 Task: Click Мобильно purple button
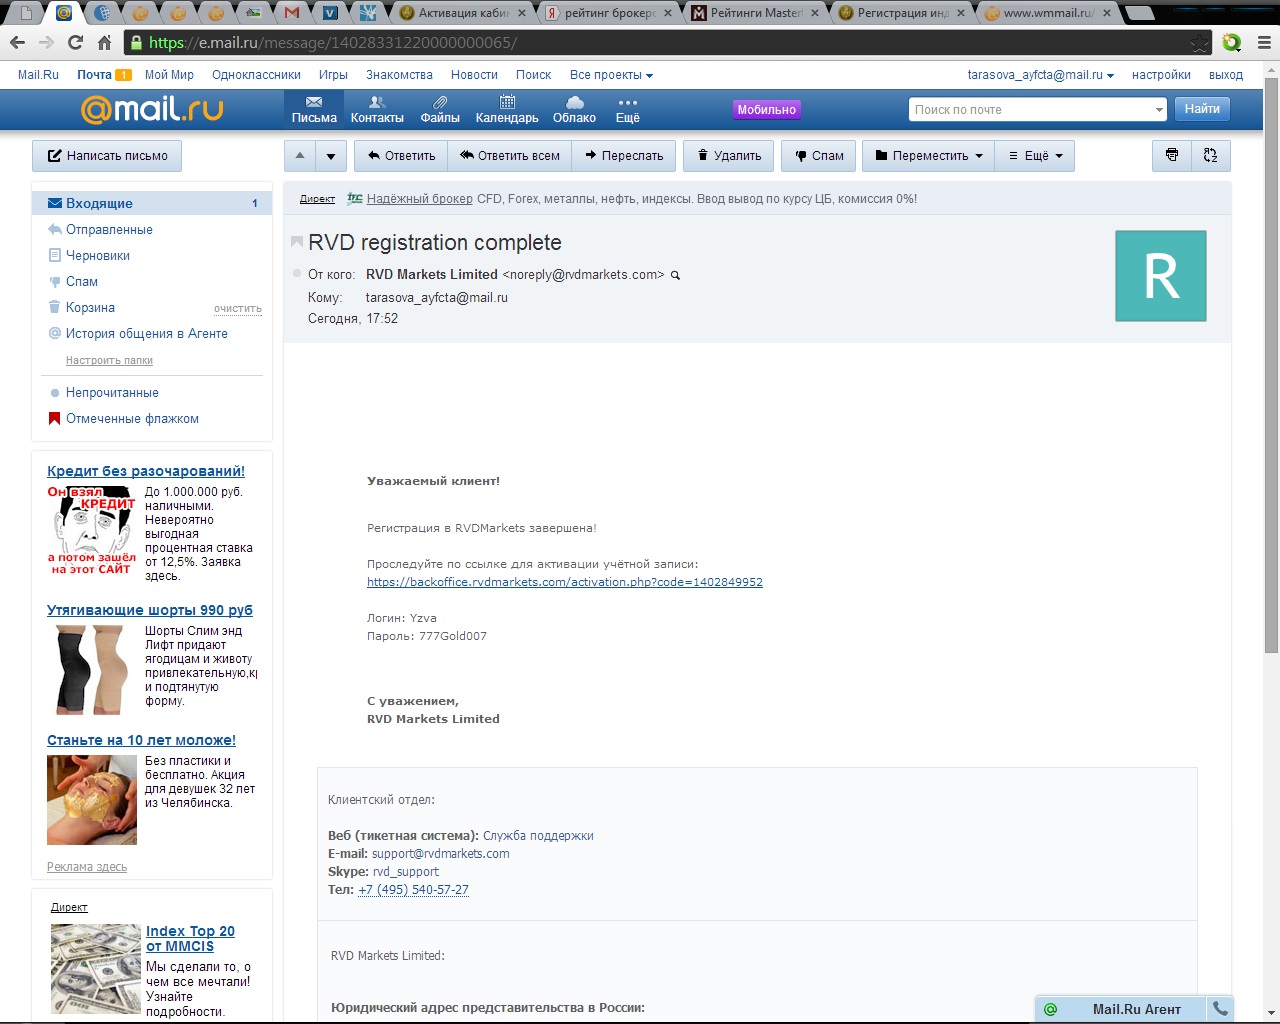767,110
